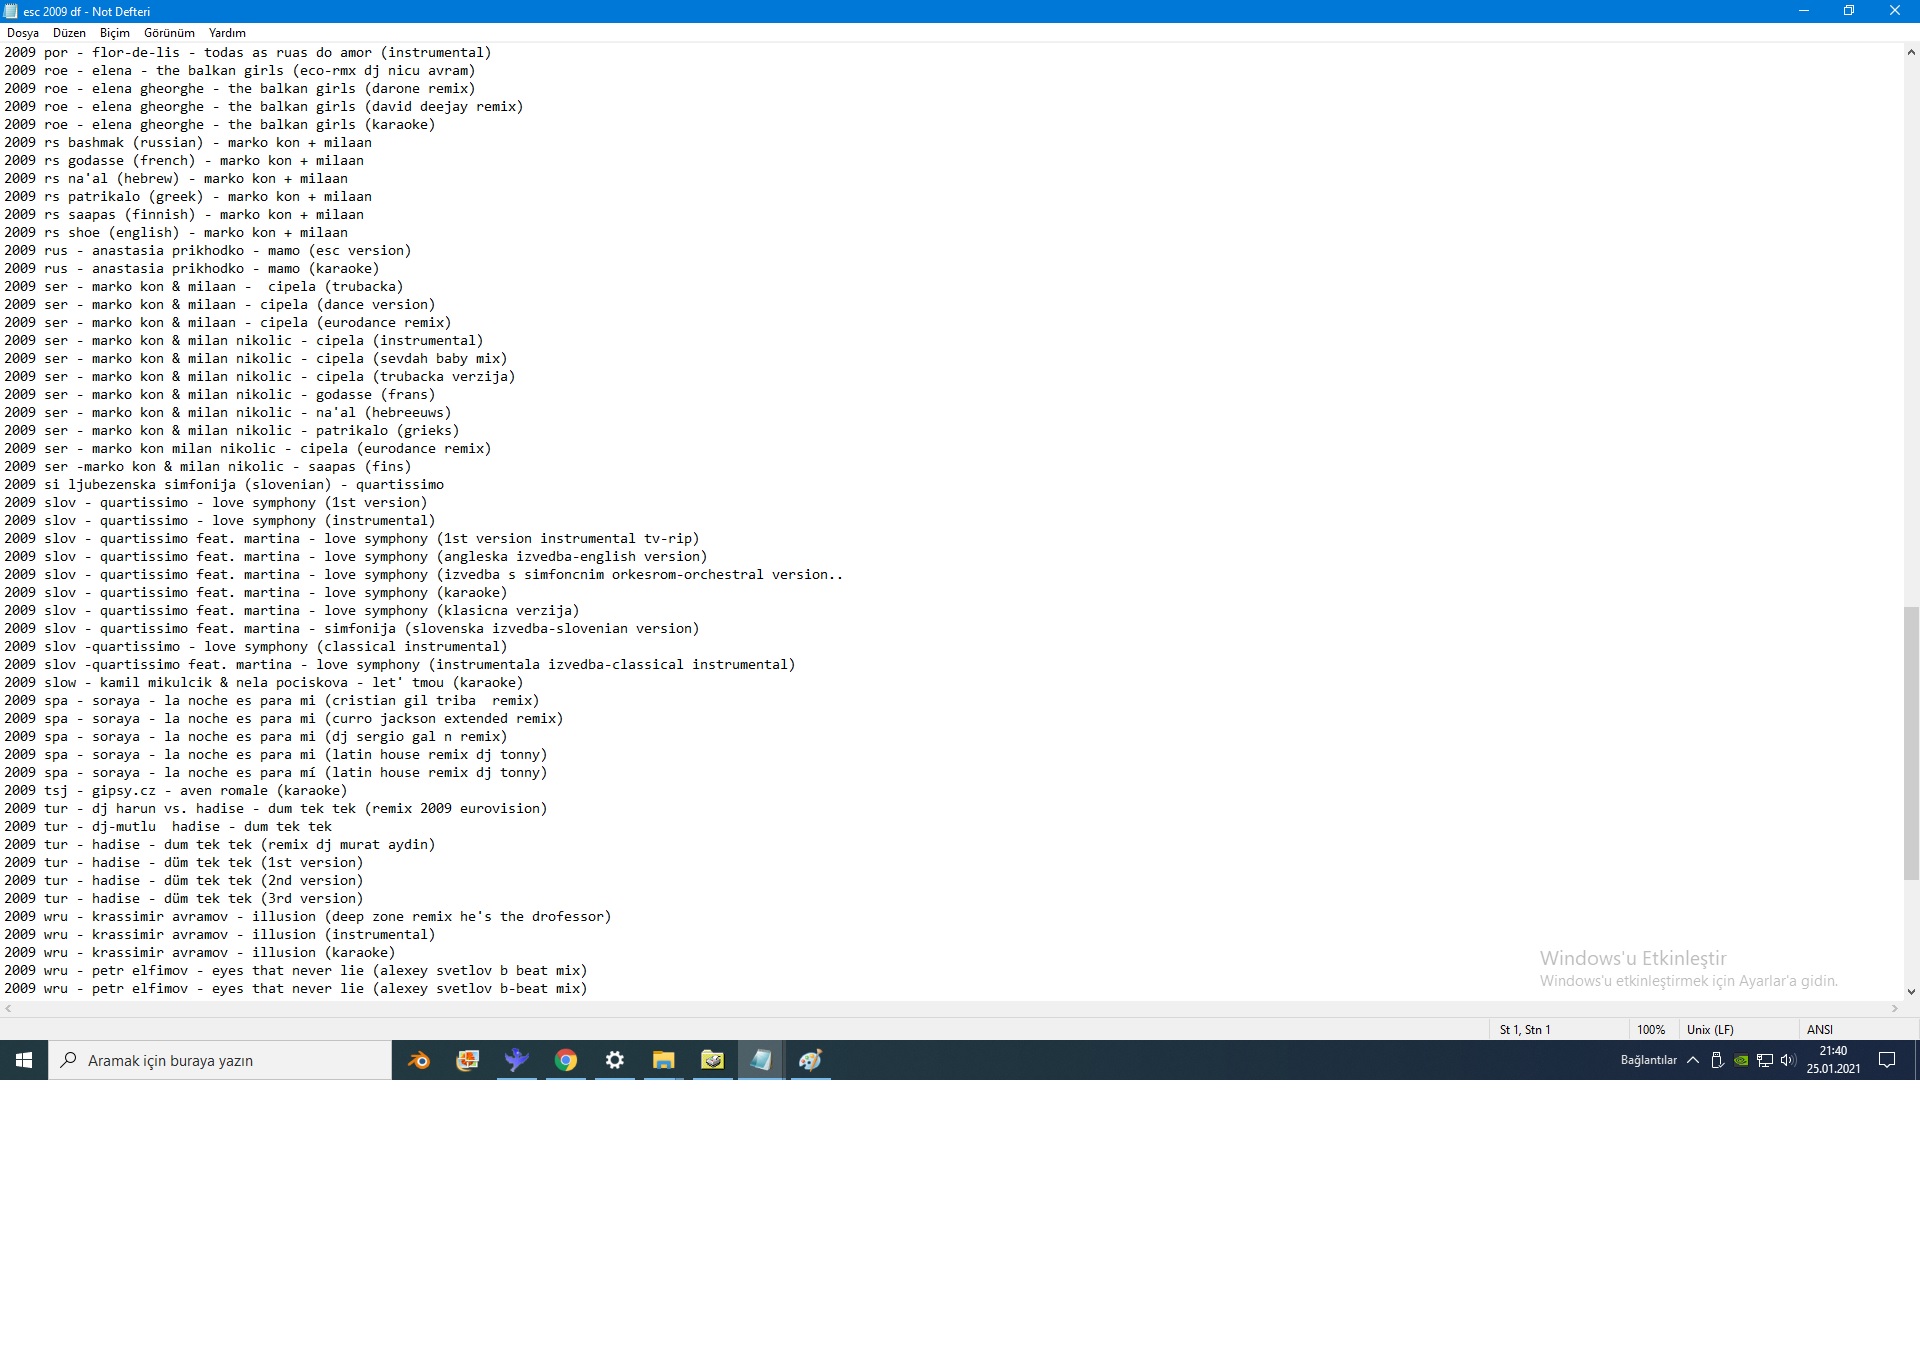Expand the hidden tray icons chevron
Image resolution: width=1920 pixels, height=1353 pixels.
pos(1693,1060)
